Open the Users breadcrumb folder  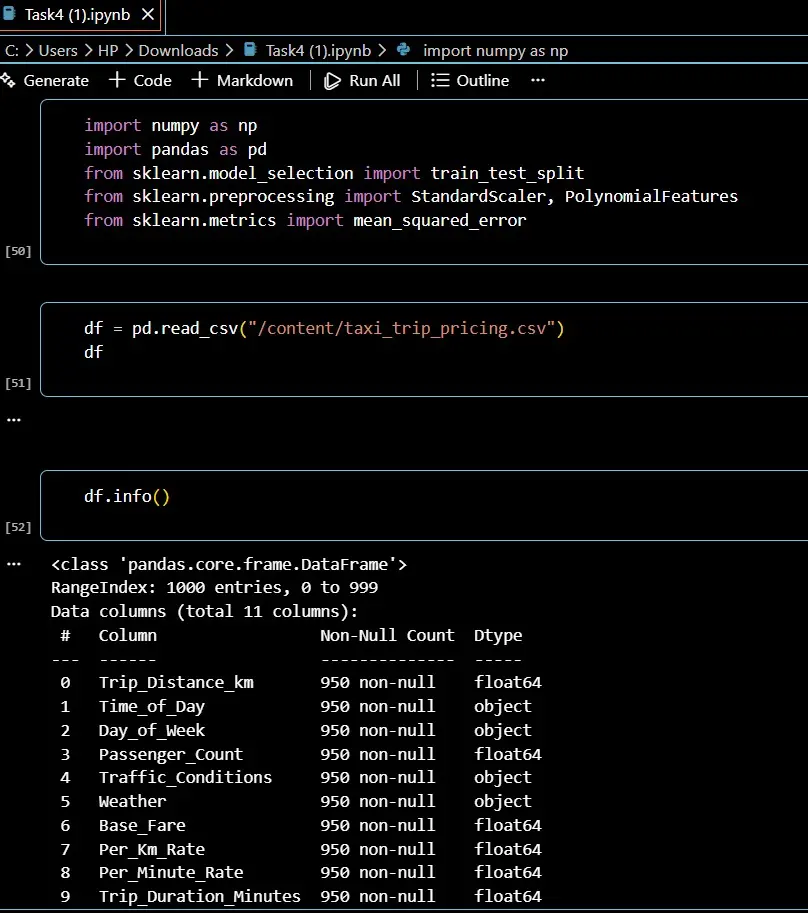tap(58, 51)
